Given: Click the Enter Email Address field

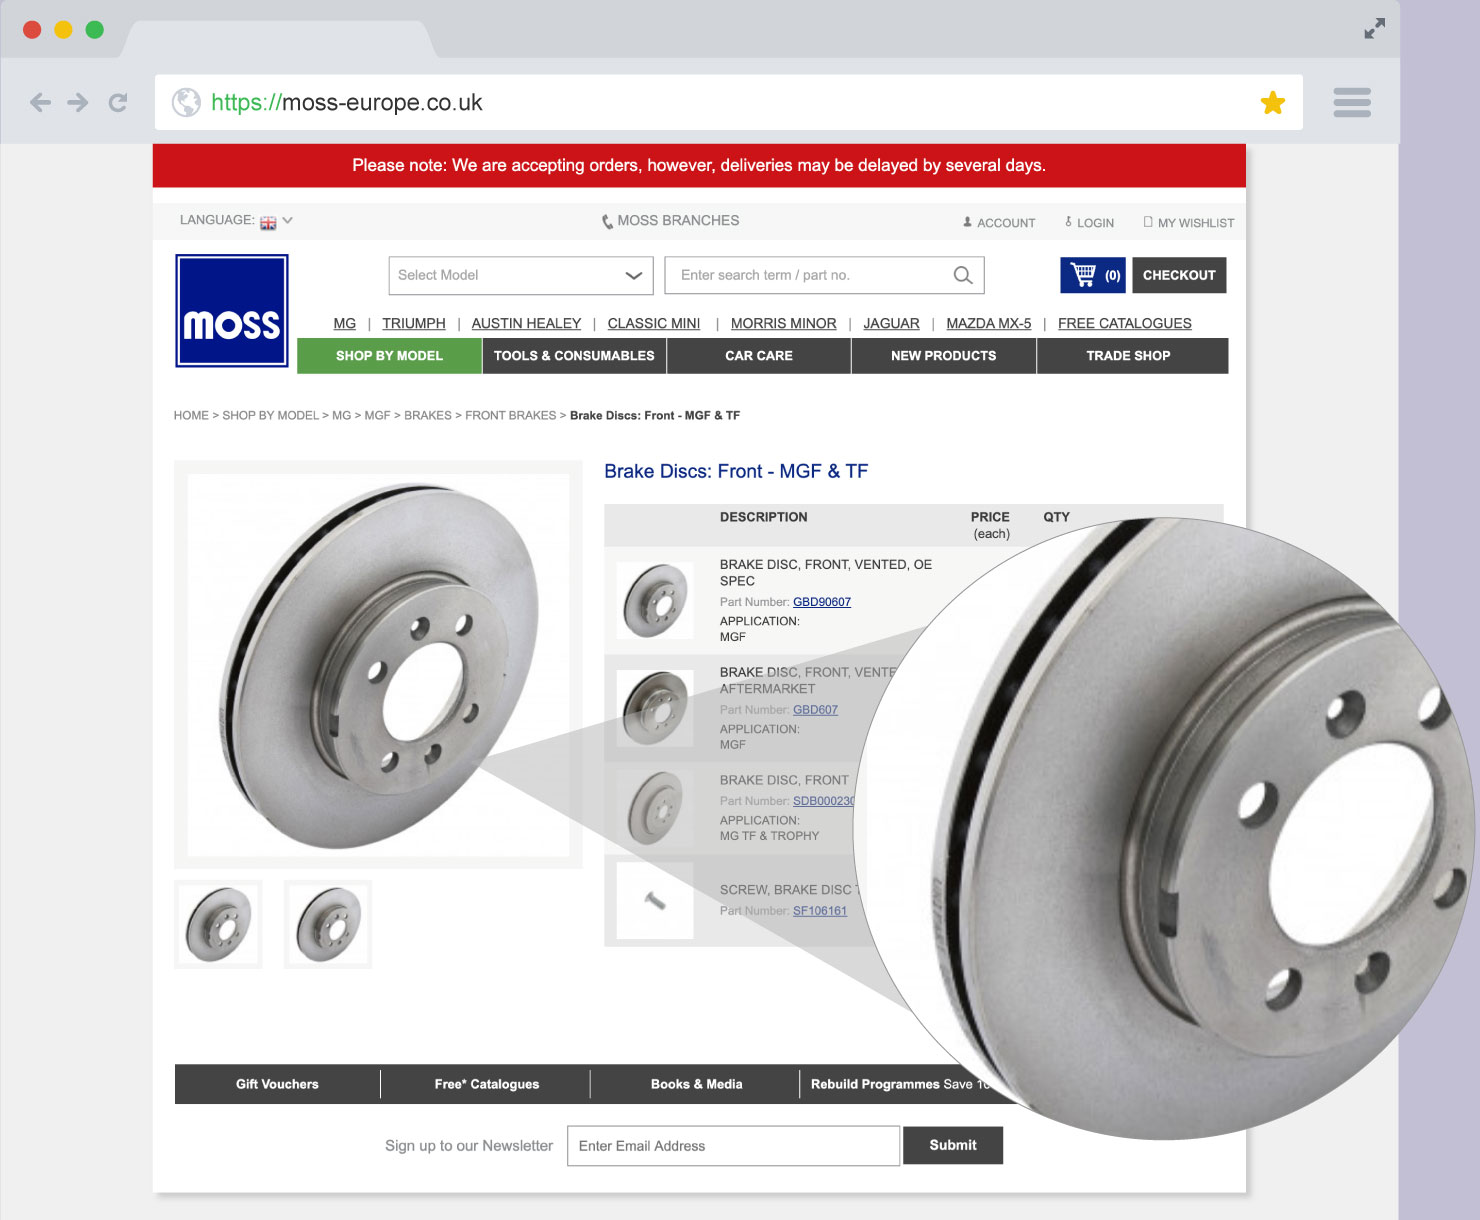Looking at the screenshot, I should (x=733, y=1146).
